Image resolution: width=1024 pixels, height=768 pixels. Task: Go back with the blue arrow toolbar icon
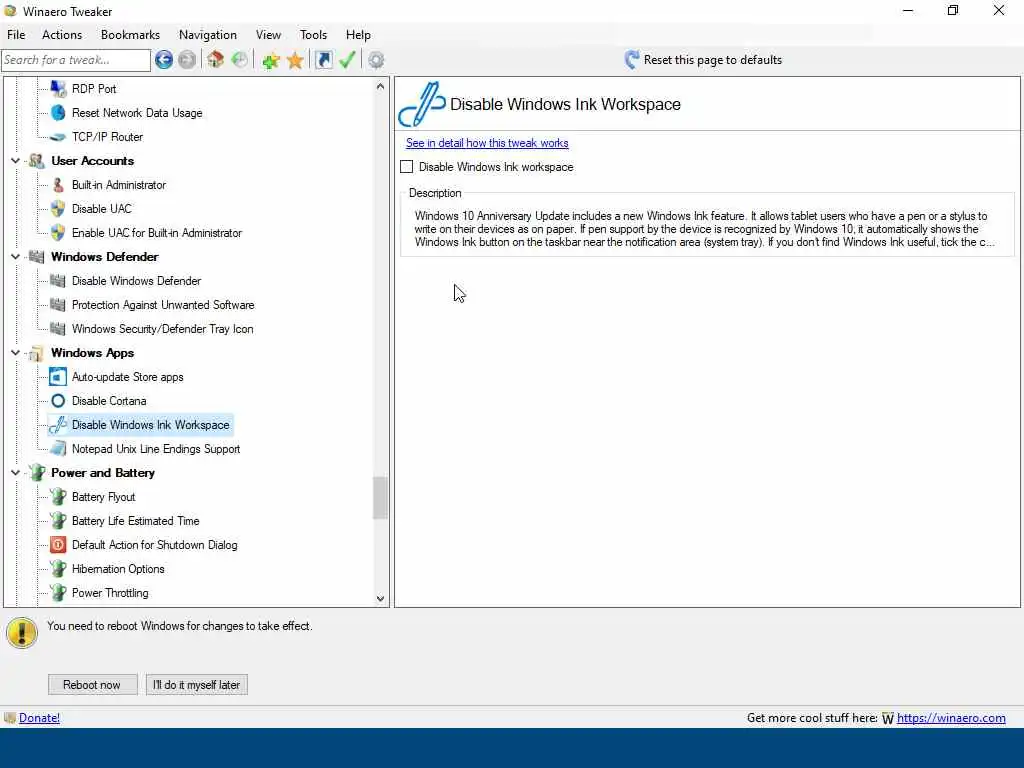164,60
